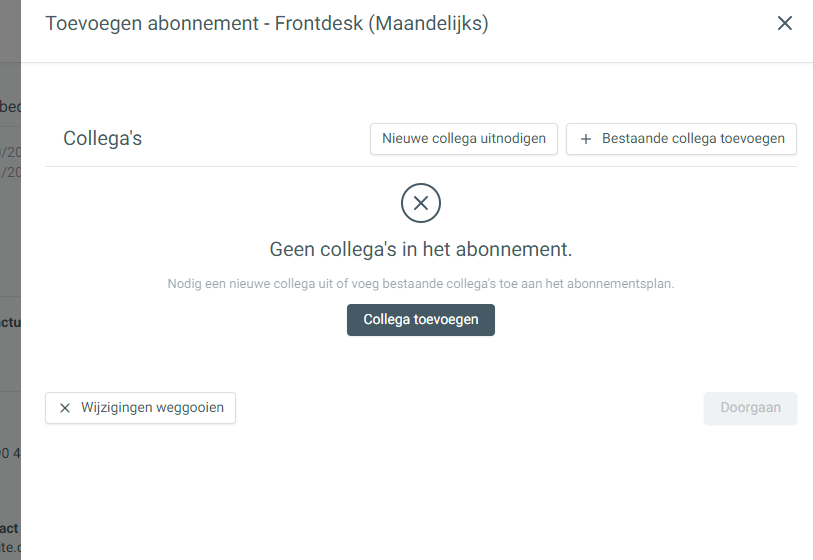Click the partially hidden bold 'act' text
Screen dimensions: 813x560
pos(9,528)
